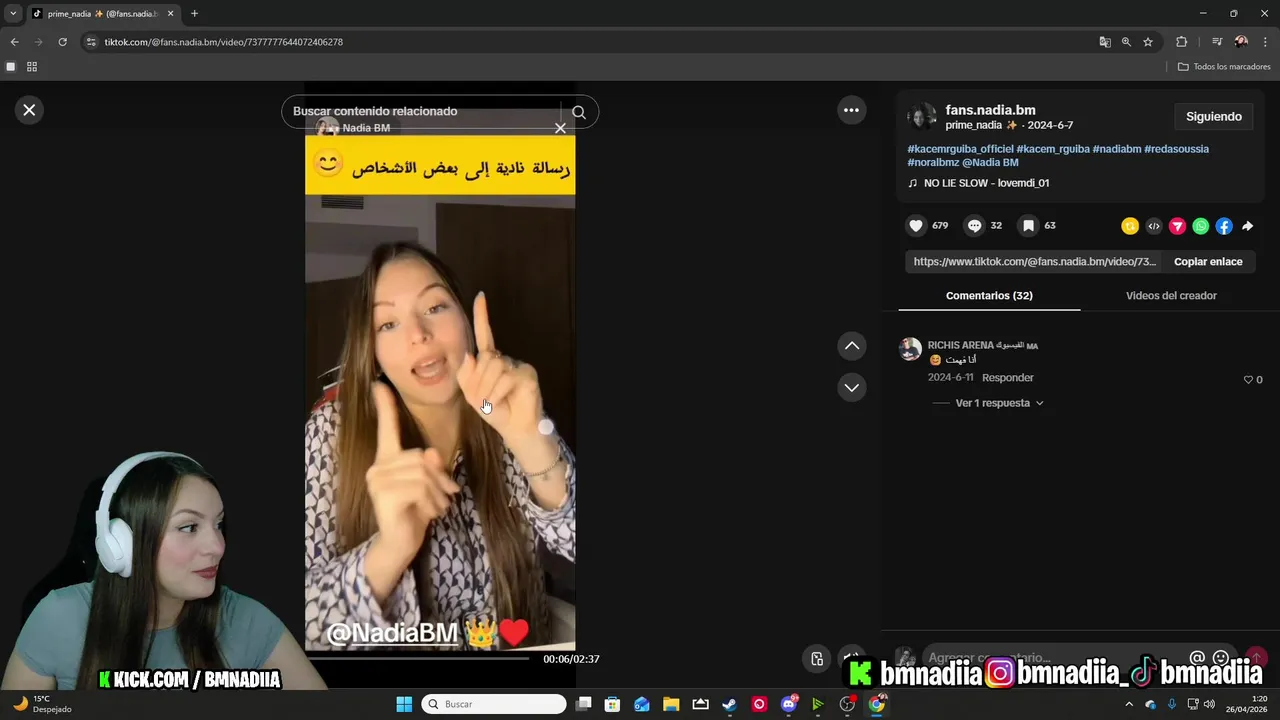Open Chrome zoom magnifier icon

(1126, 42)
